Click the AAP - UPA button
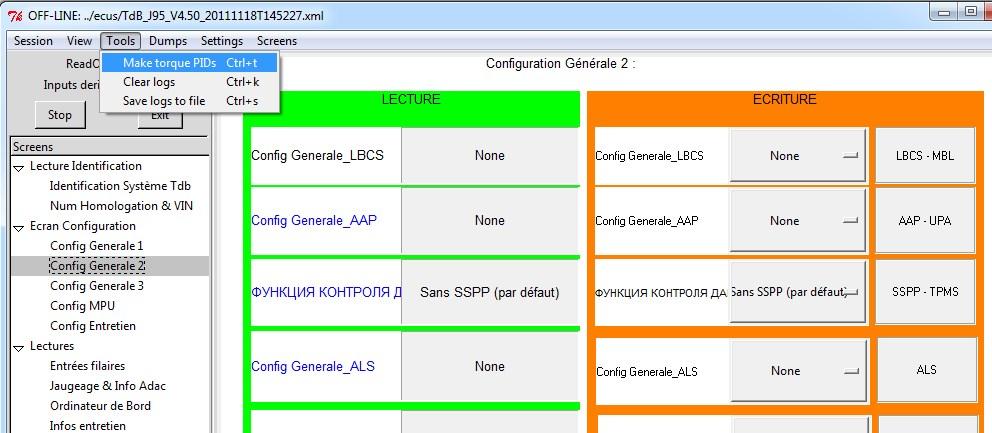The image size is (992, 433). [925, 221]
